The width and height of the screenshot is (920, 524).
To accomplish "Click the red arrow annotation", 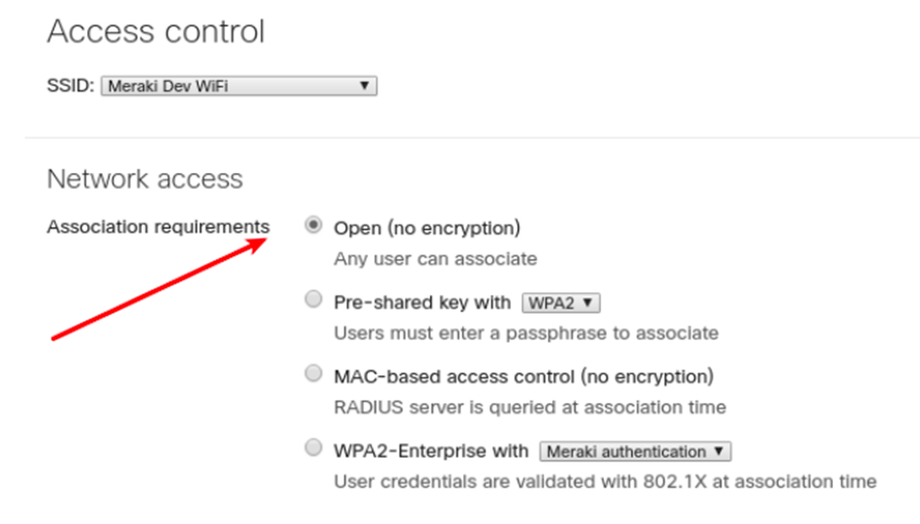I will 160,289.
